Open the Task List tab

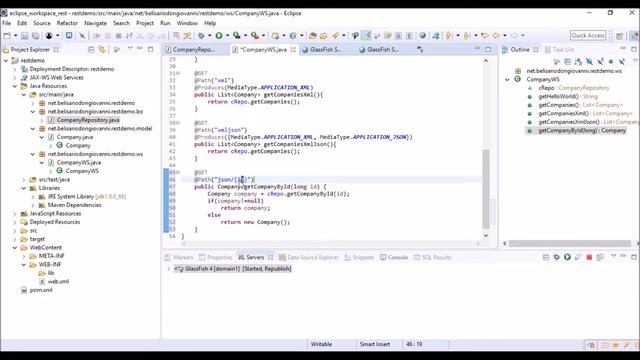coord(560,49)
